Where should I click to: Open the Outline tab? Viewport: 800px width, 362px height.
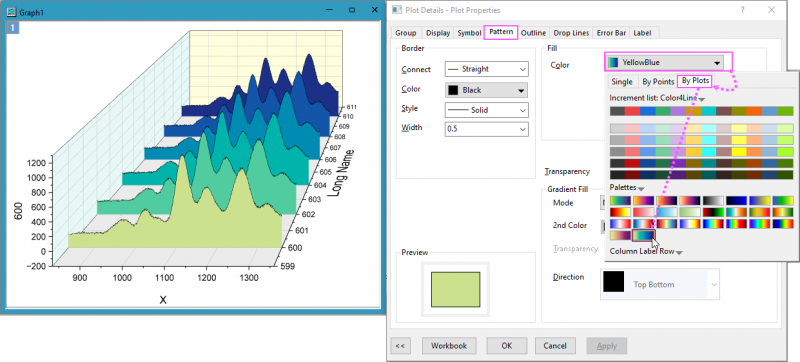click(x=534, y=33)
